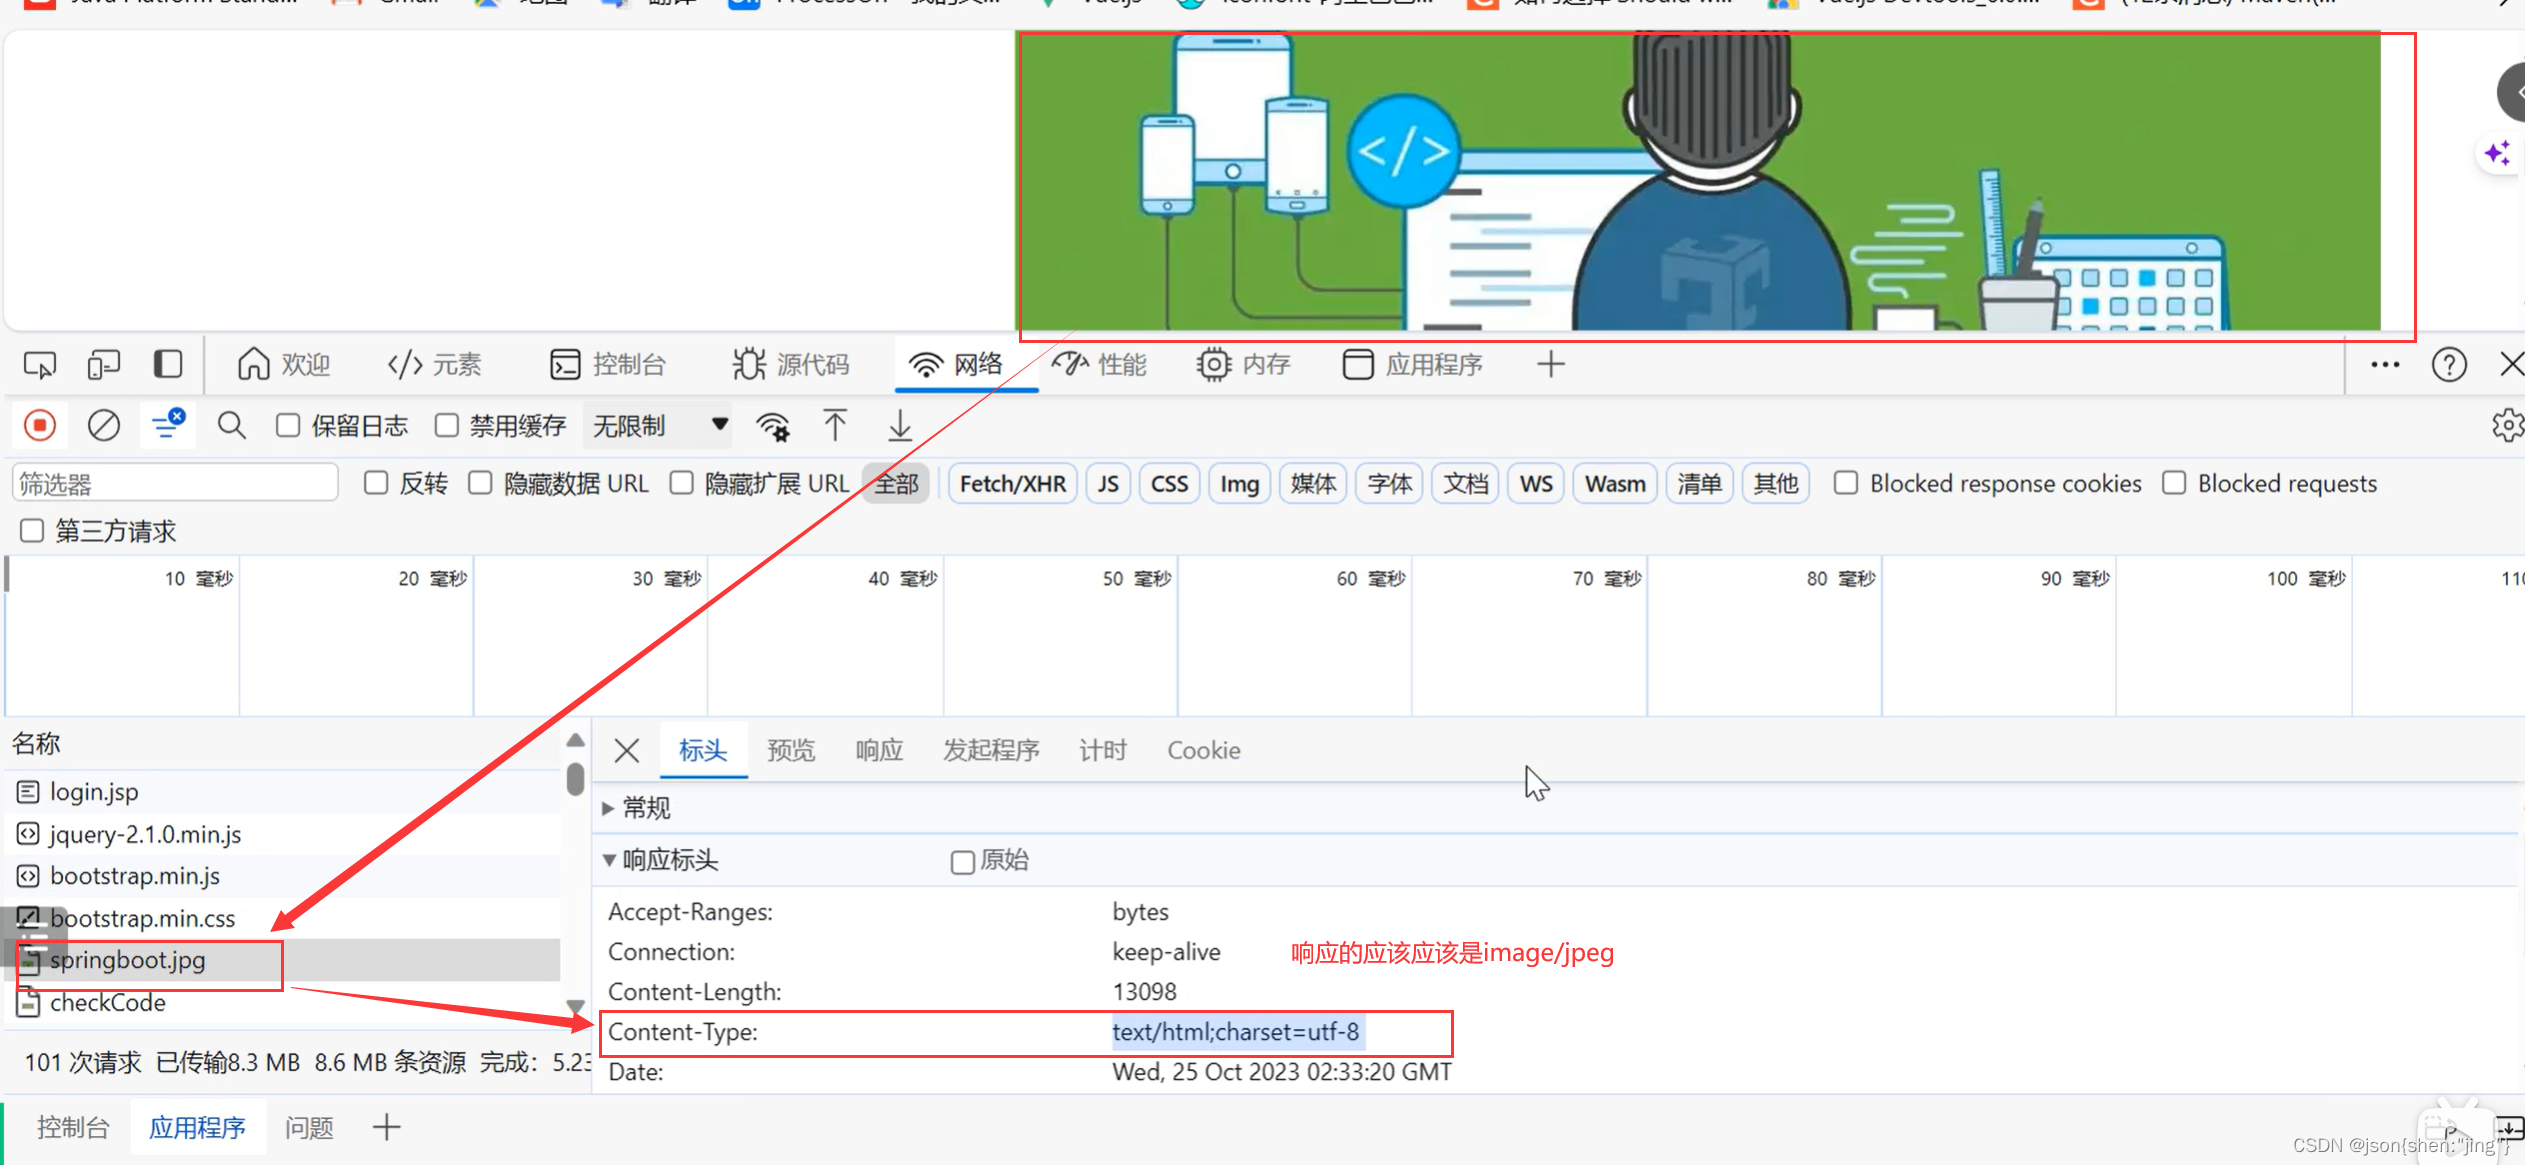Import a HAR file via upload icon
2525x1165 pixels.
pyautogui.click(x=835, y=425)
